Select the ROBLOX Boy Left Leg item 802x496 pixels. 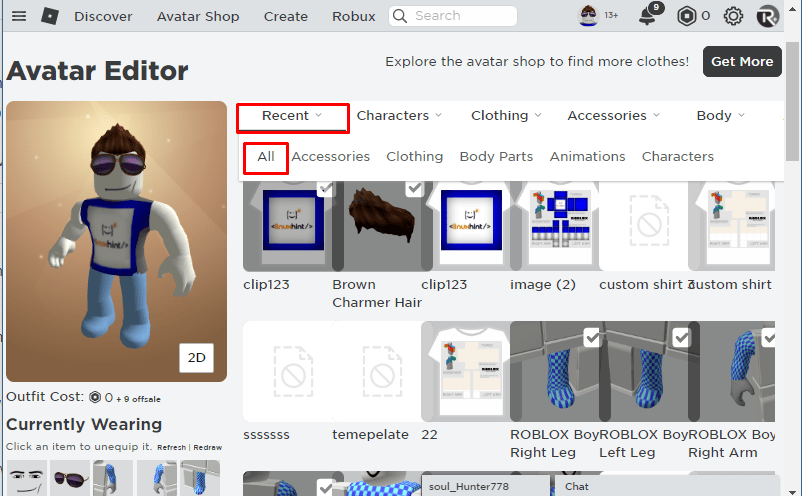(x=643, y=371)
